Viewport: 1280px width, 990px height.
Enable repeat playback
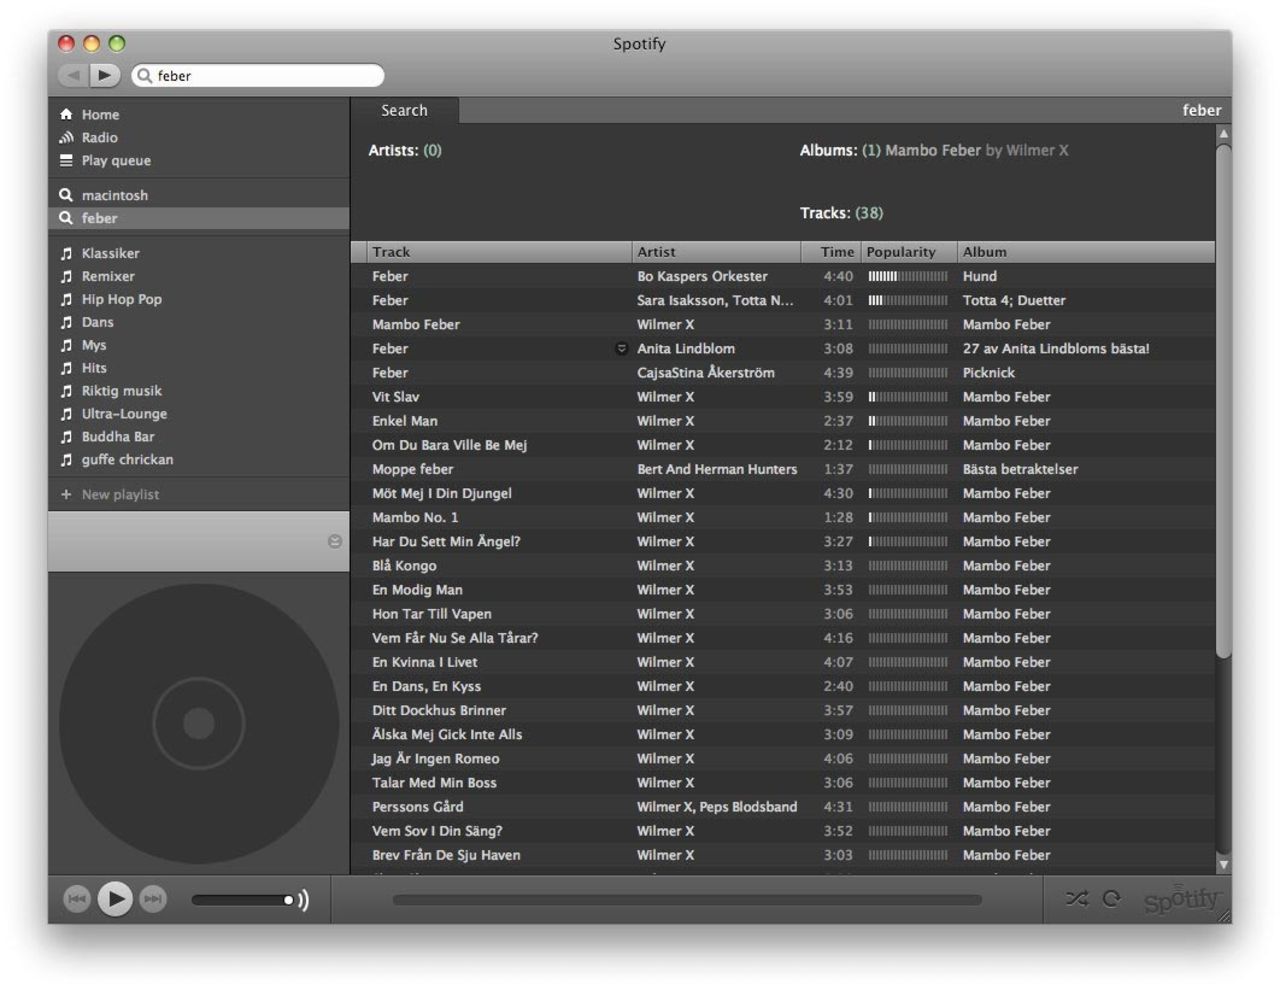click(1111, 899)
